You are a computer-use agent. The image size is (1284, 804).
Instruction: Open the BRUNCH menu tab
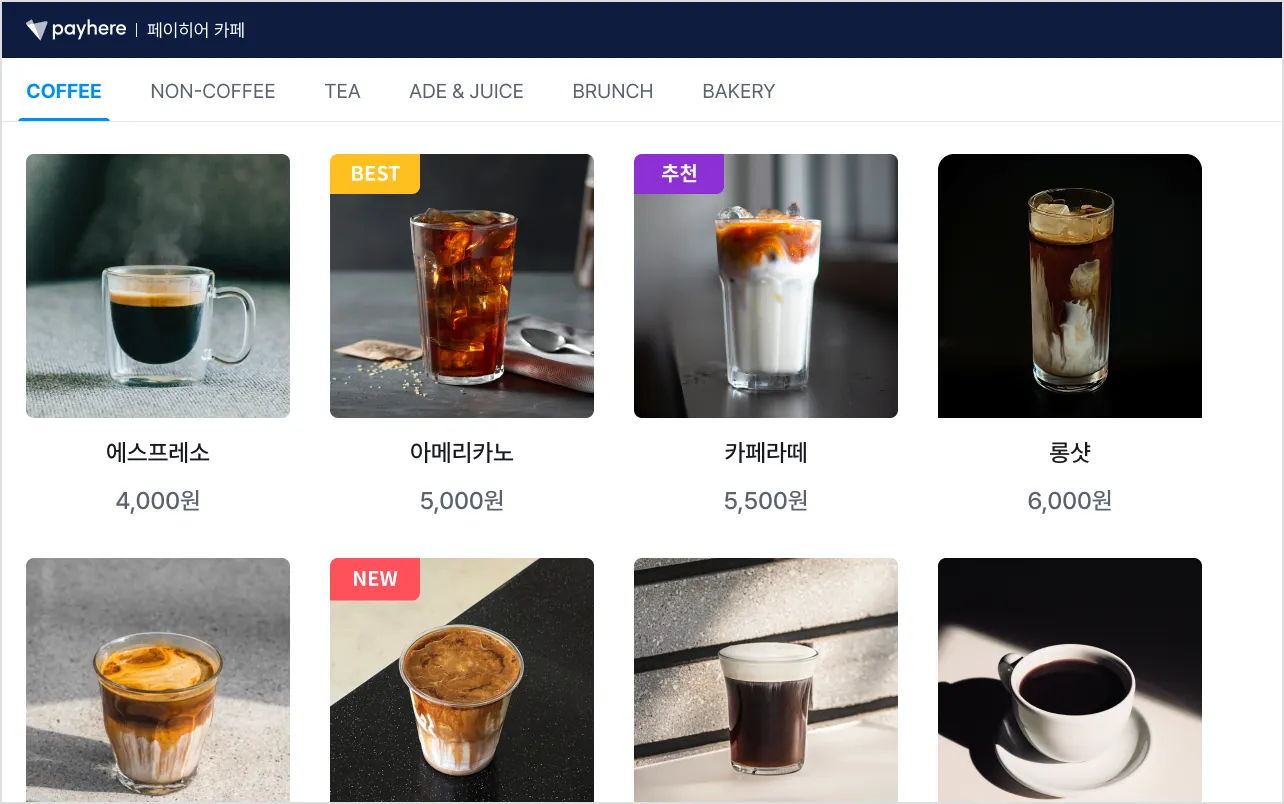[613, 91]
